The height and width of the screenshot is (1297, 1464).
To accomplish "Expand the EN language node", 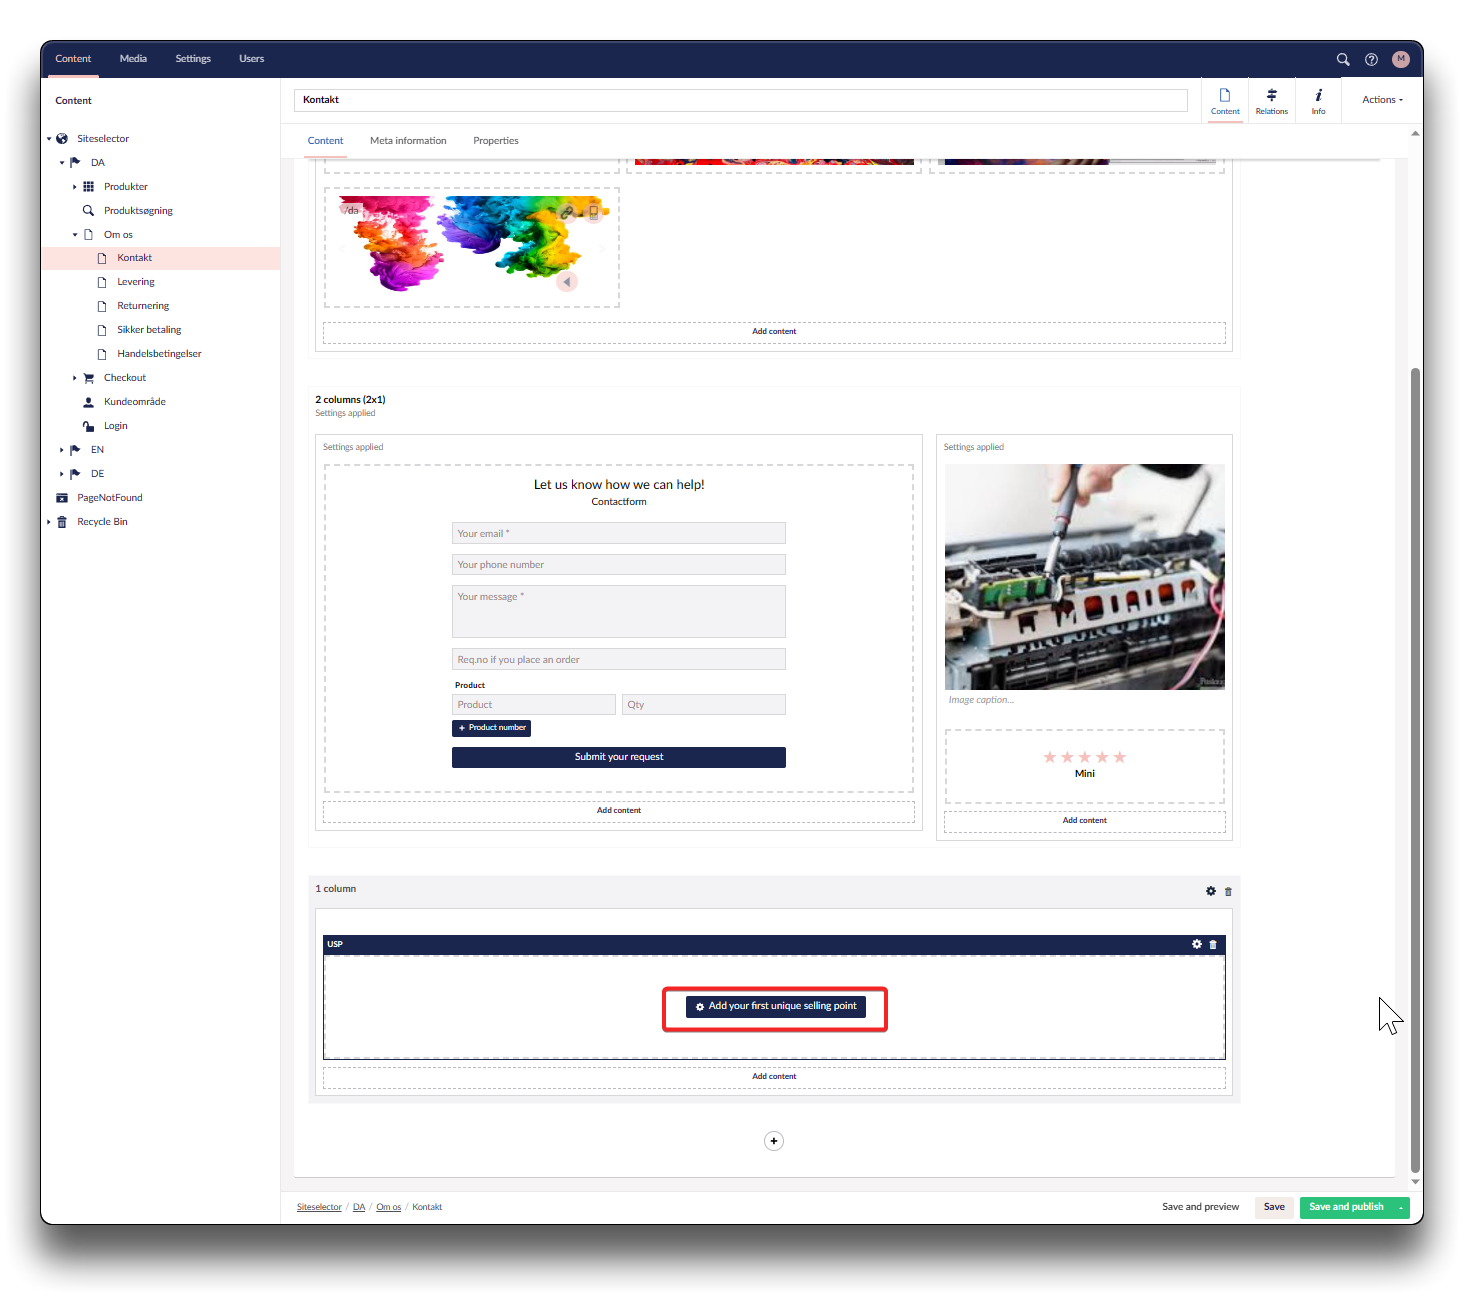I will (62, 450).
